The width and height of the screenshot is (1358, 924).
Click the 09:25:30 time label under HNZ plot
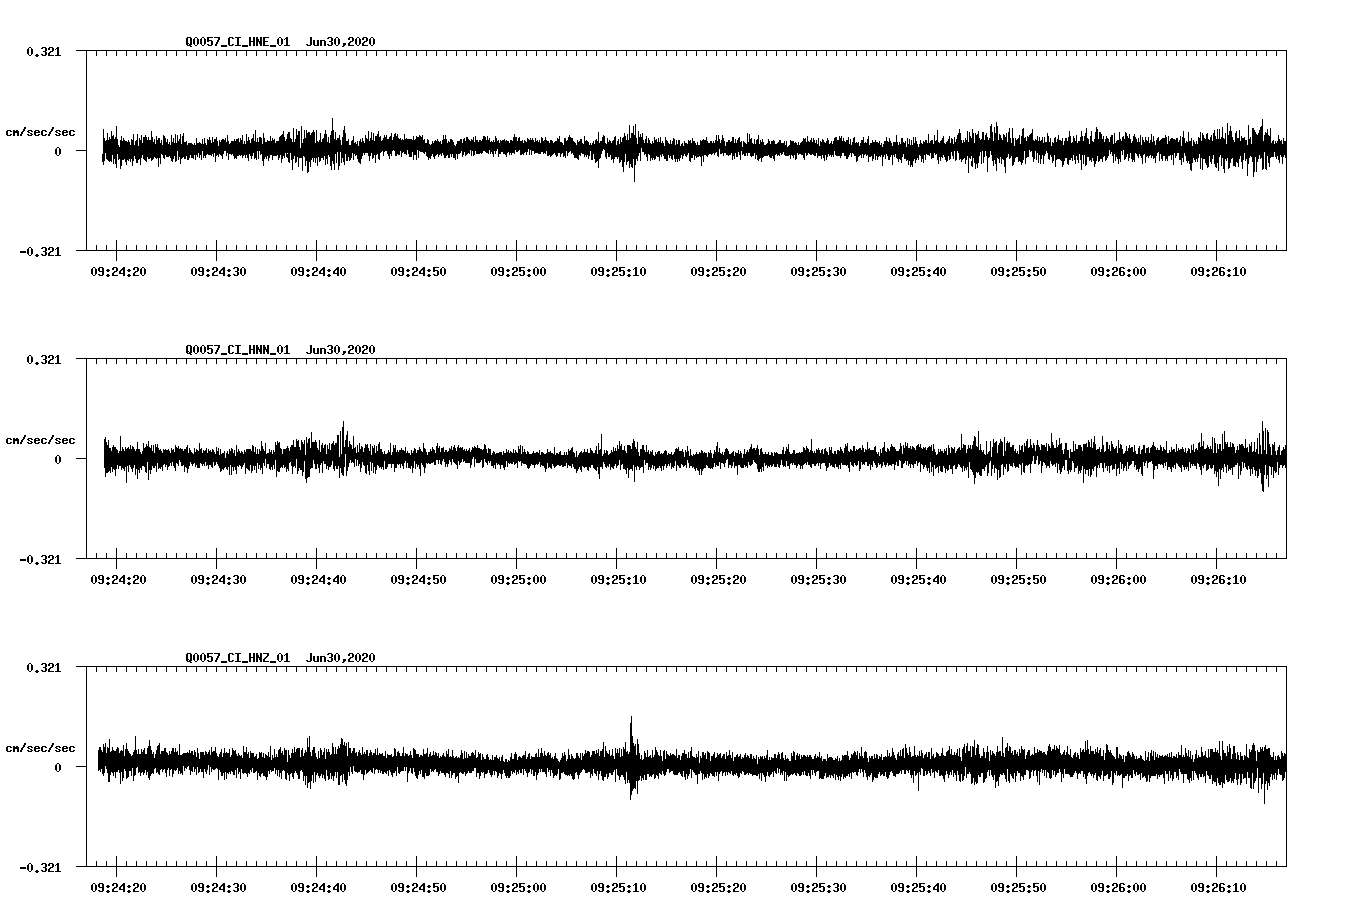click(818, 888)
